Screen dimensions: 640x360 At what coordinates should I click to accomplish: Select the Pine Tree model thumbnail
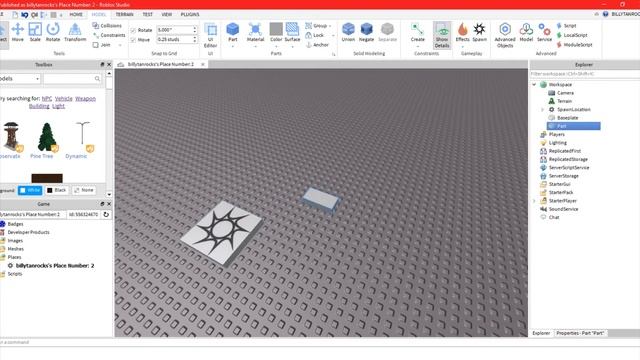[x=46, y=136]
